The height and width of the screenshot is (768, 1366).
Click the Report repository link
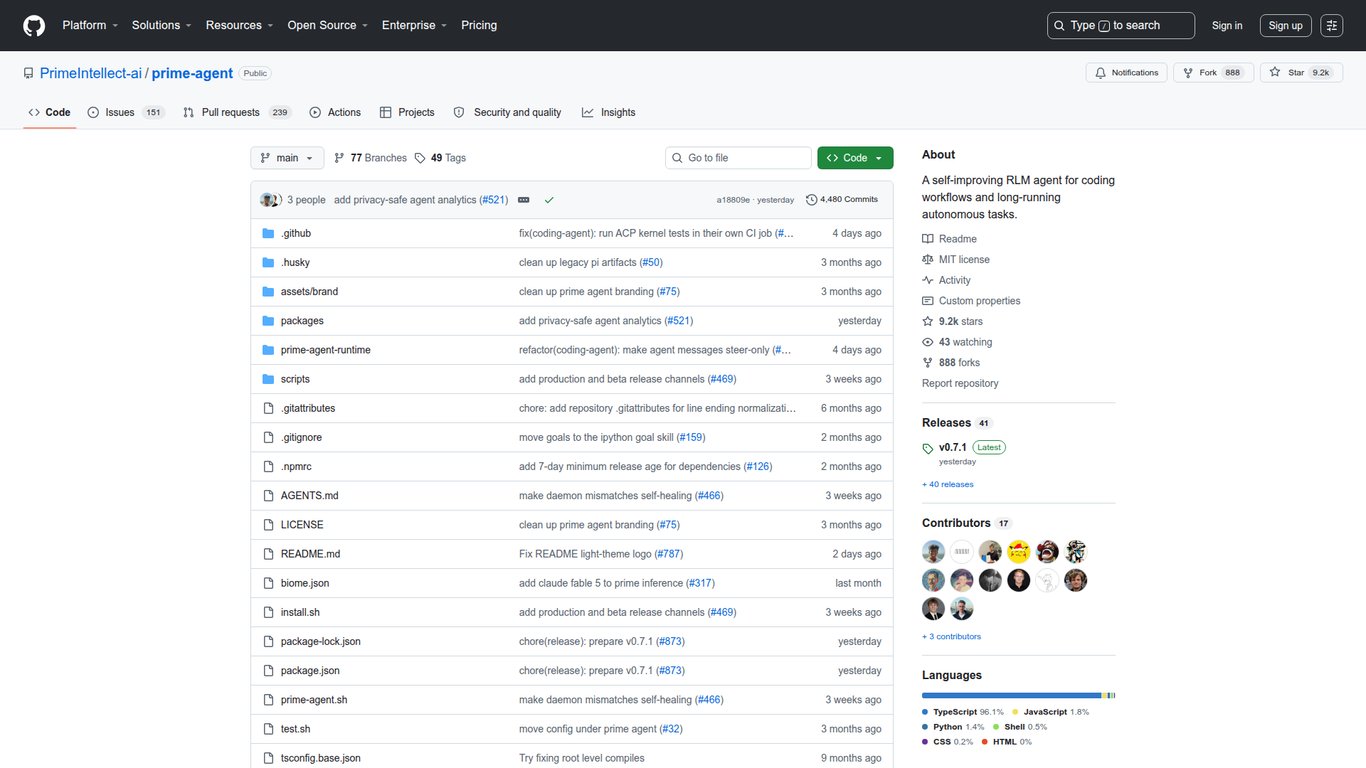click(x=960, y=384)
